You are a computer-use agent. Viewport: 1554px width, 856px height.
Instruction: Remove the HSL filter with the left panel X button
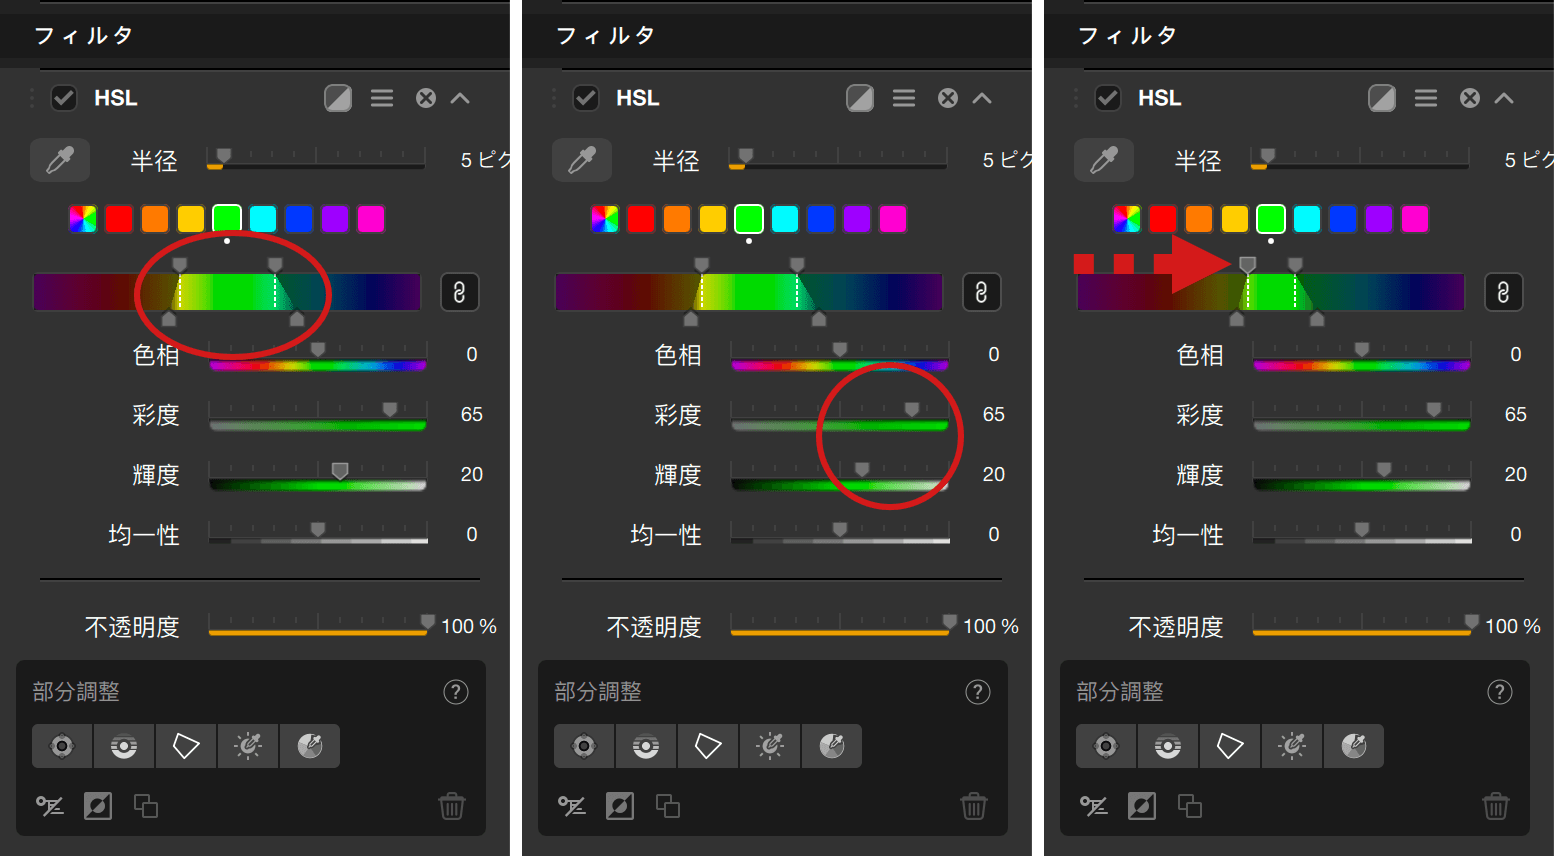[426, 98]
